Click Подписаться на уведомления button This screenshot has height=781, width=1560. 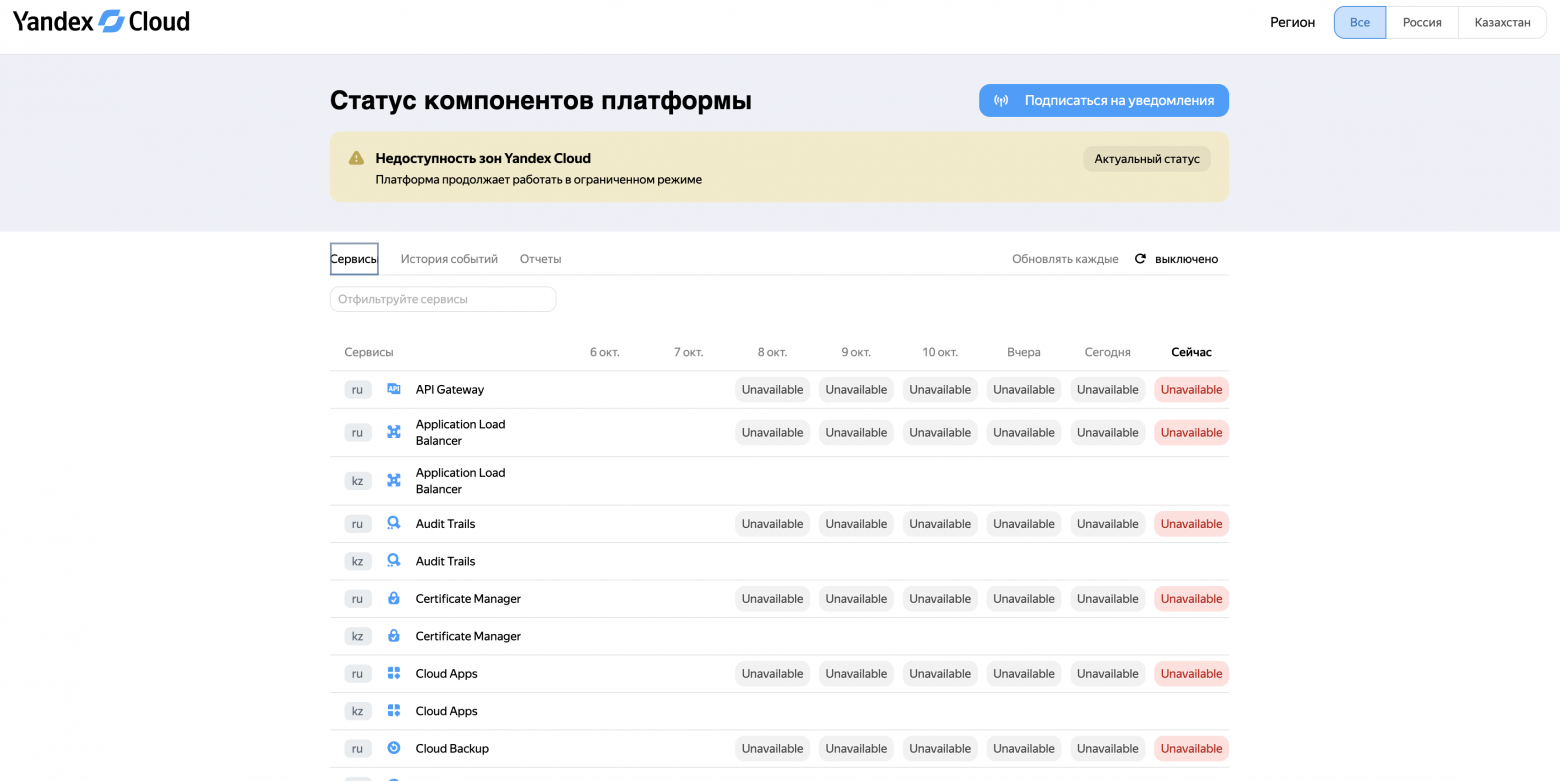[1104, 101]
